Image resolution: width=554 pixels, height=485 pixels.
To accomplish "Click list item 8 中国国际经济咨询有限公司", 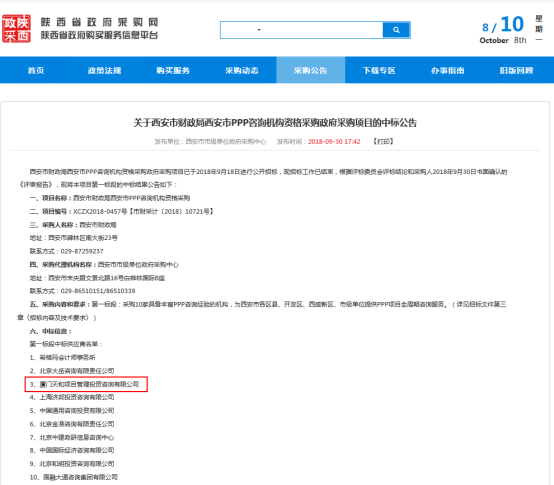I will point(72,450).
